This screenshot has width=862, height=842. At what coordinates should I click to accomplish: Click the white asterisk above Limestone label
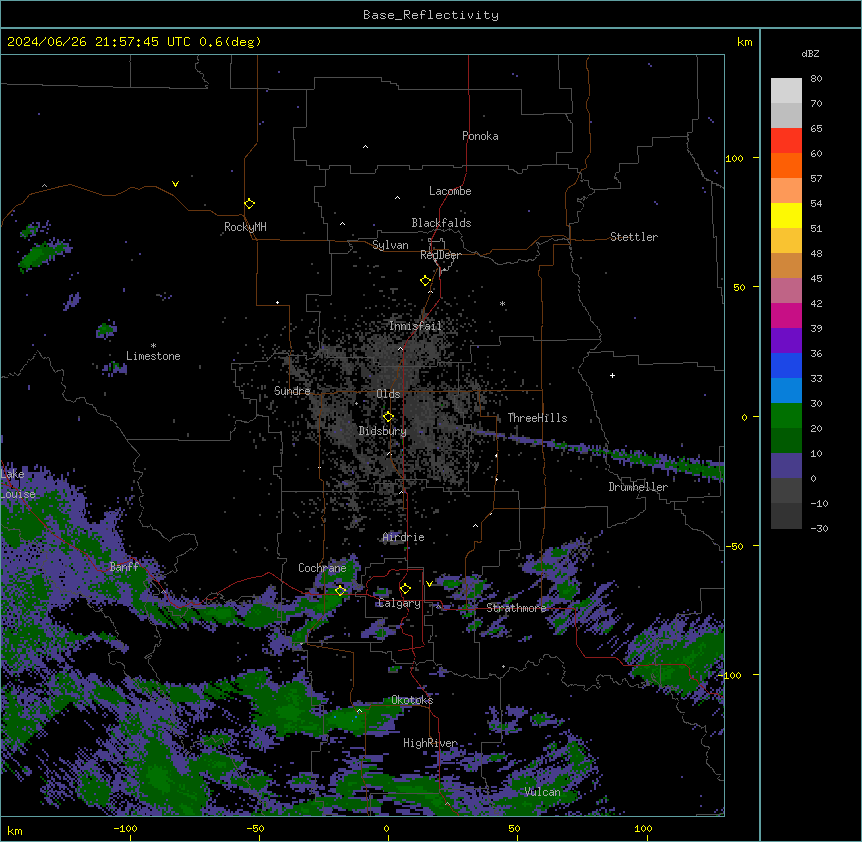[x=153, y=346]
